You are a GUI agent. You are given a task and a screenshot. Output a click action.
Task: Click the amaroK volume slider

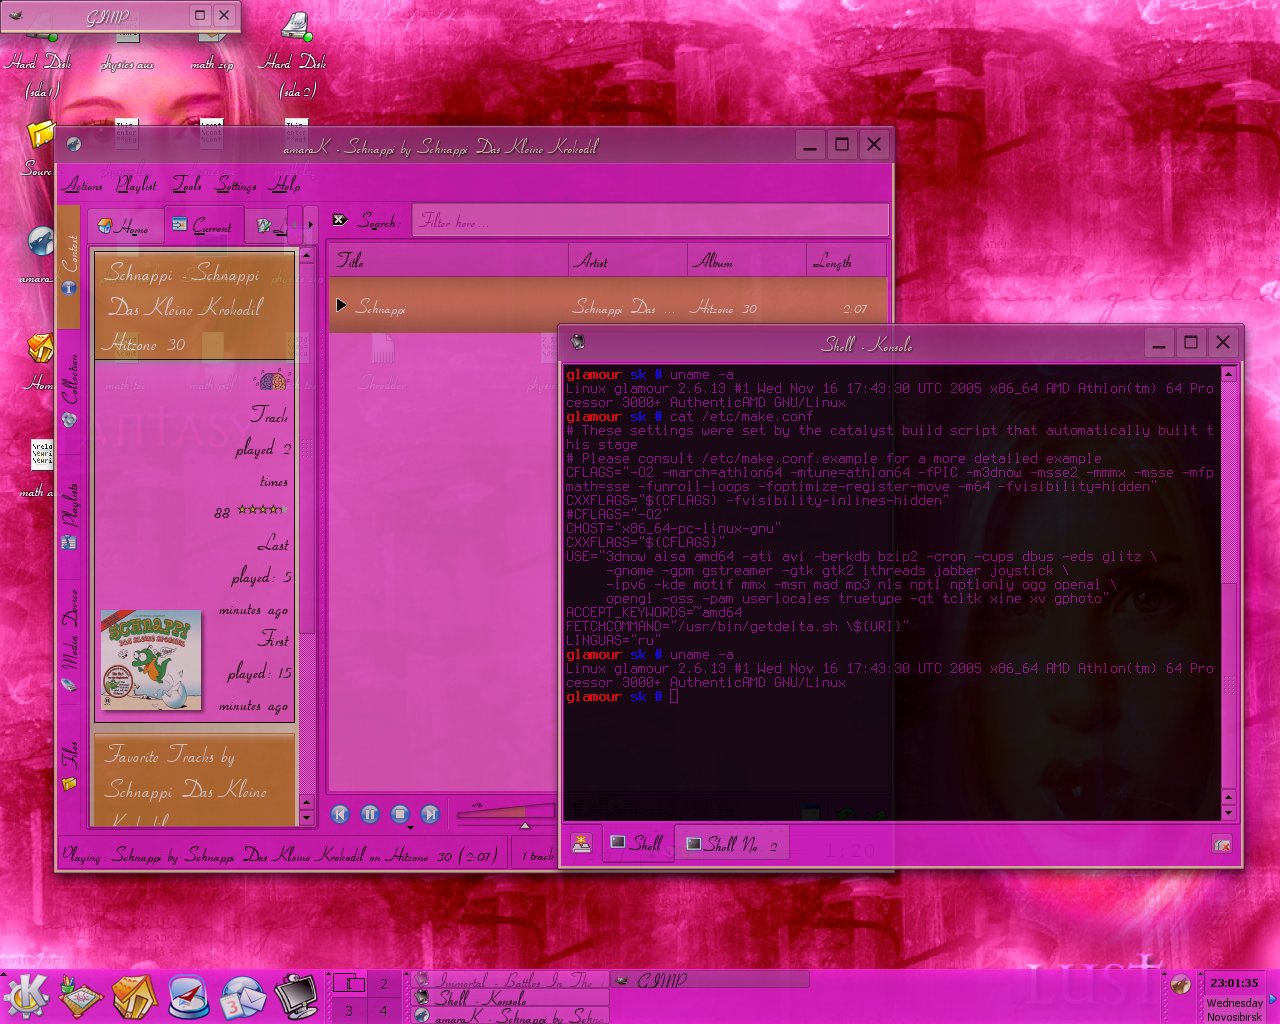click(x=505, y=813)
